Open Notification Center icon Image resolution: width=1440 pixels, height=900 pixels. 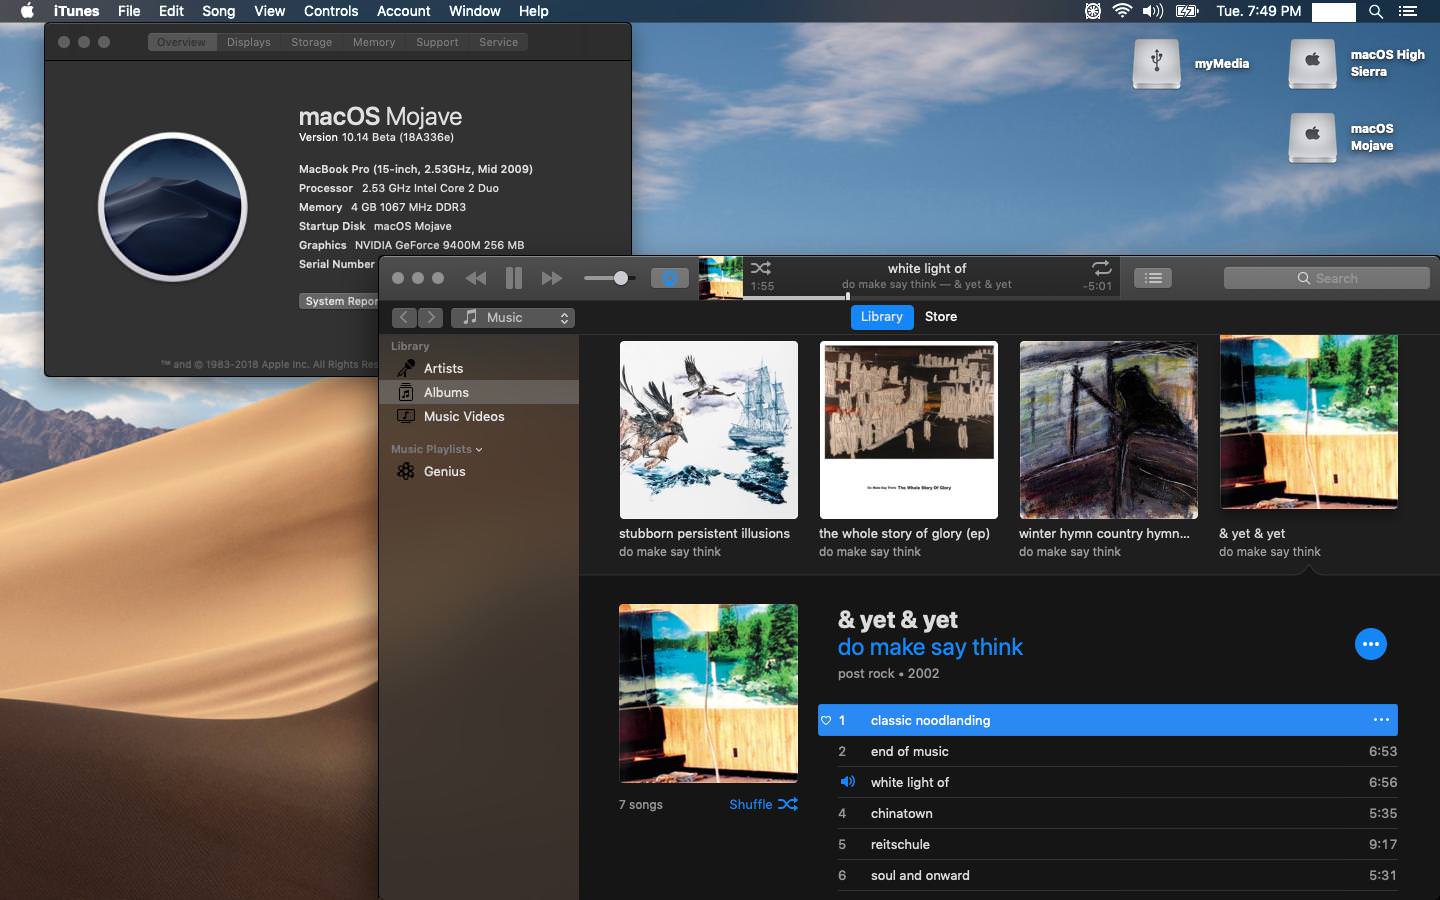coord(1408,11)
